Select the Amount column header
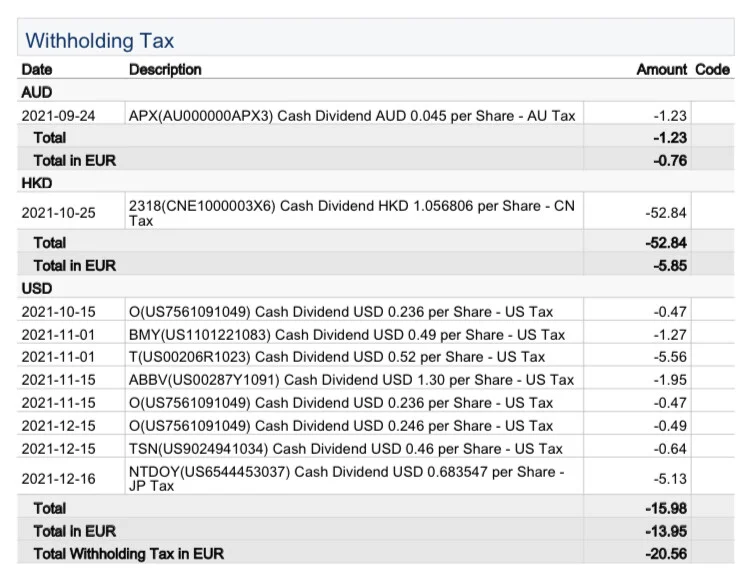Viewport: 750px width, 585px height. coord(662,70)
